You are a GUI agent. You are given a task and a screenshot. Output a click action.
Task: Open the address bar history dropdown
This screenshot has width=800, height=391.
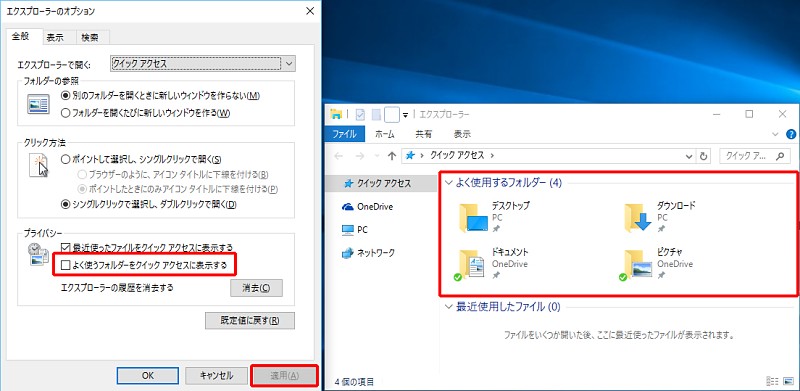coord(689,156)
